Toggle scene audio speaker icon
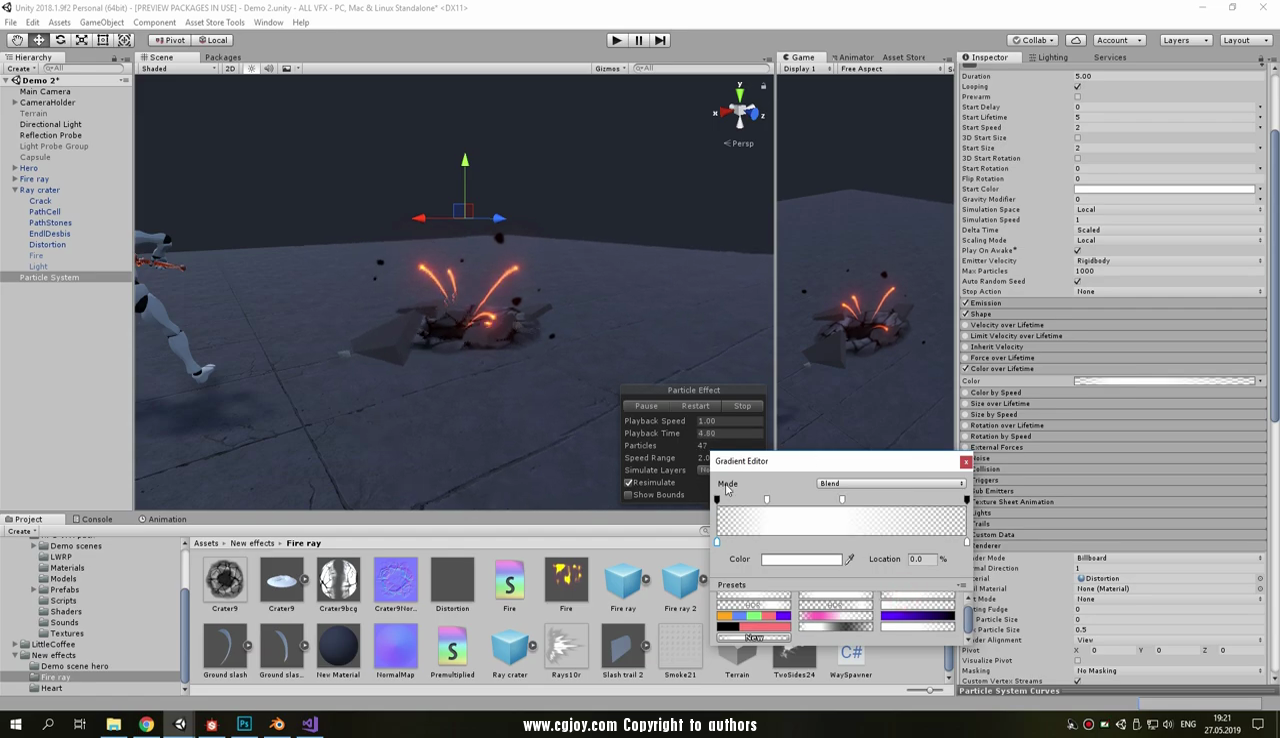Image resolution: width=1280 pixels, height=738 pixels. 268,69
